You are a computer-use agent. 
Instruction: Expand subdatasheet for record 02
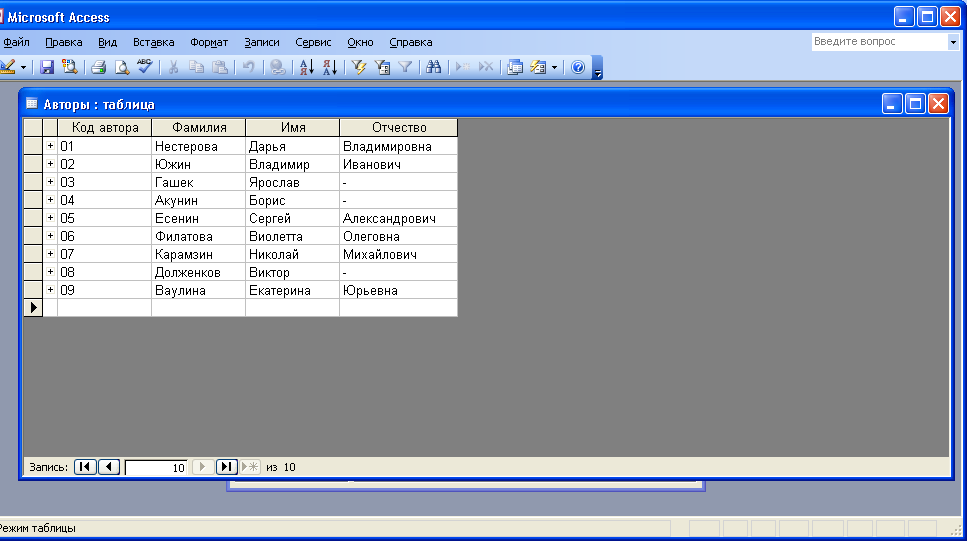[x=50, y=163]
